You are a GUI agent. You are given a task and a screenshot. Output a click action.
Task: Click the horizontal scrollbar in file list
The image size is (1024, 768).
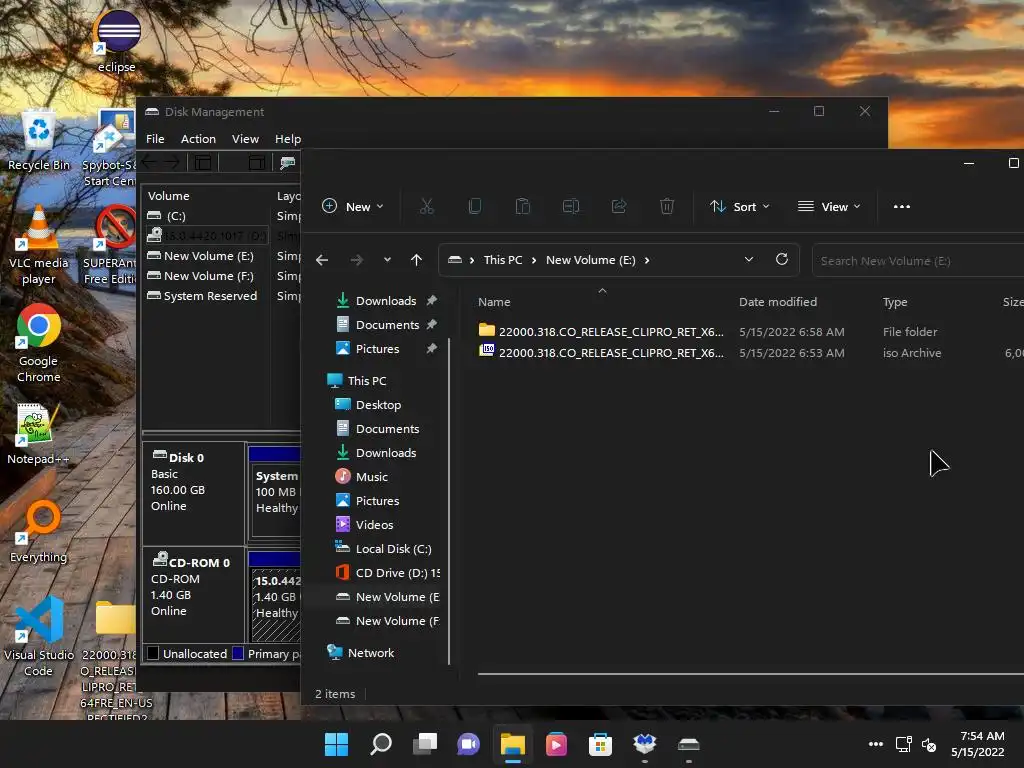pos(750,673)
